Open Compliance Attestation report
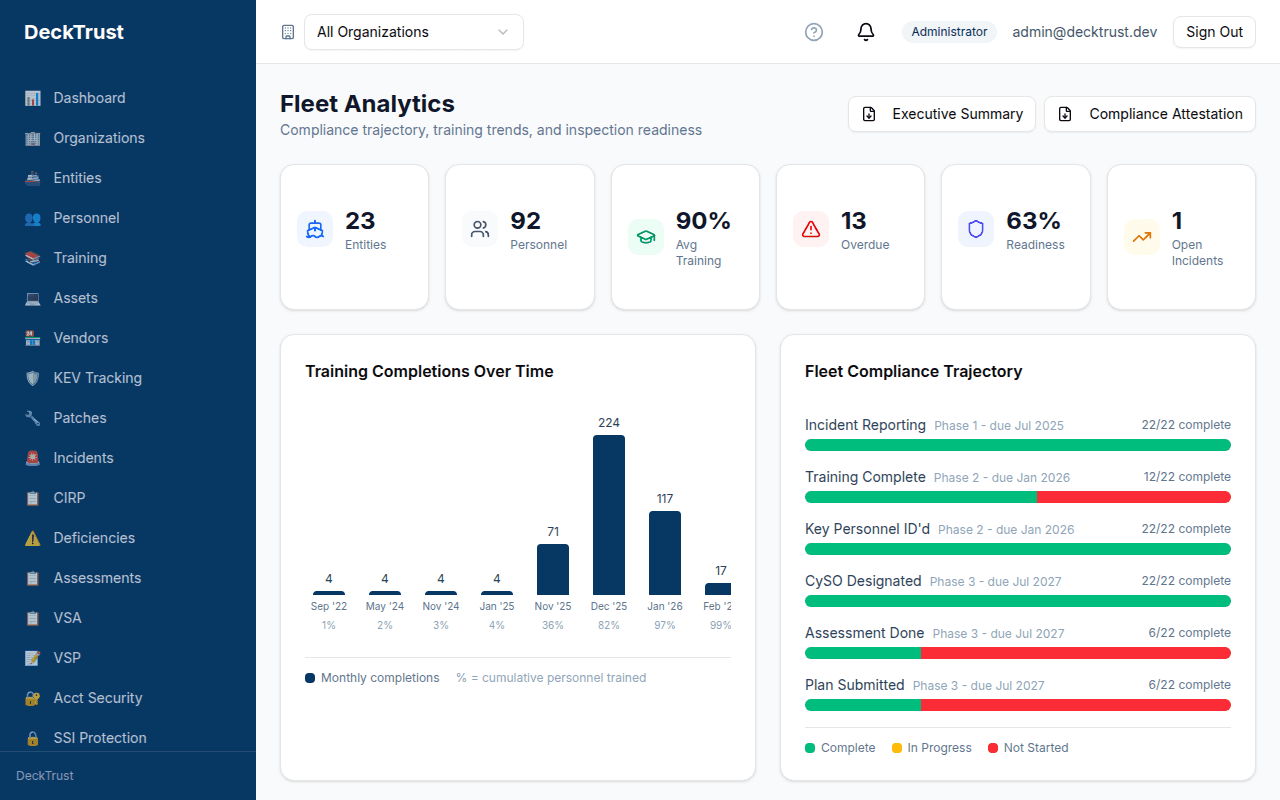Image resolution: width=1280 pixels, height=800 pixels. 1149,113
